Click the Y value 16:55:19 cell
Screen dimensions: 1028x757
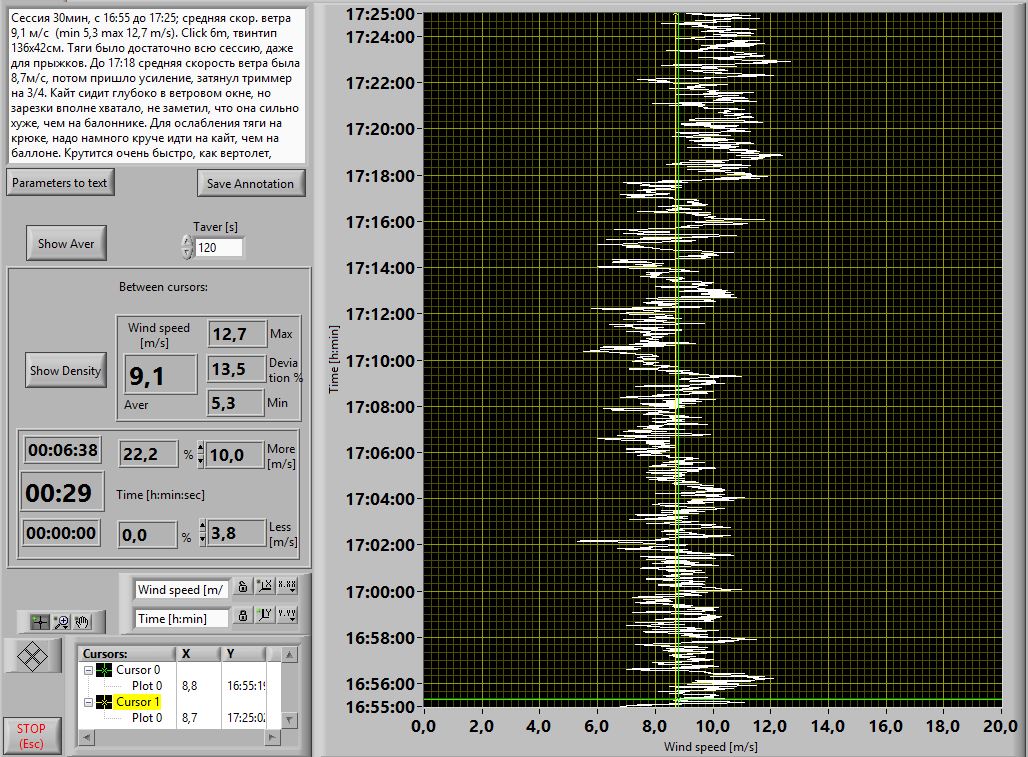246,686
